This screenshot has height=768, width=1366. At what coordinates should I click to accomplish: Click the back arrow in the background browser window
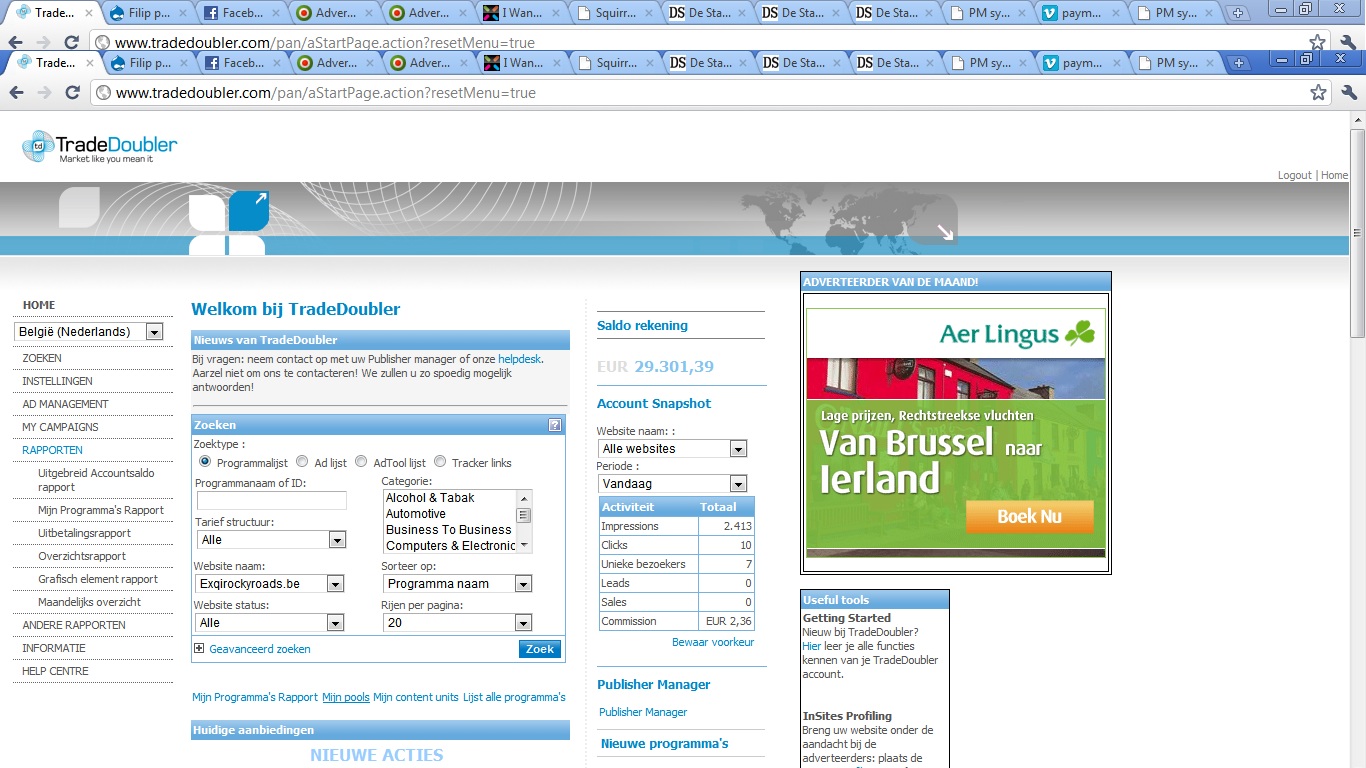pyautogui.click(x=15, y=42)
